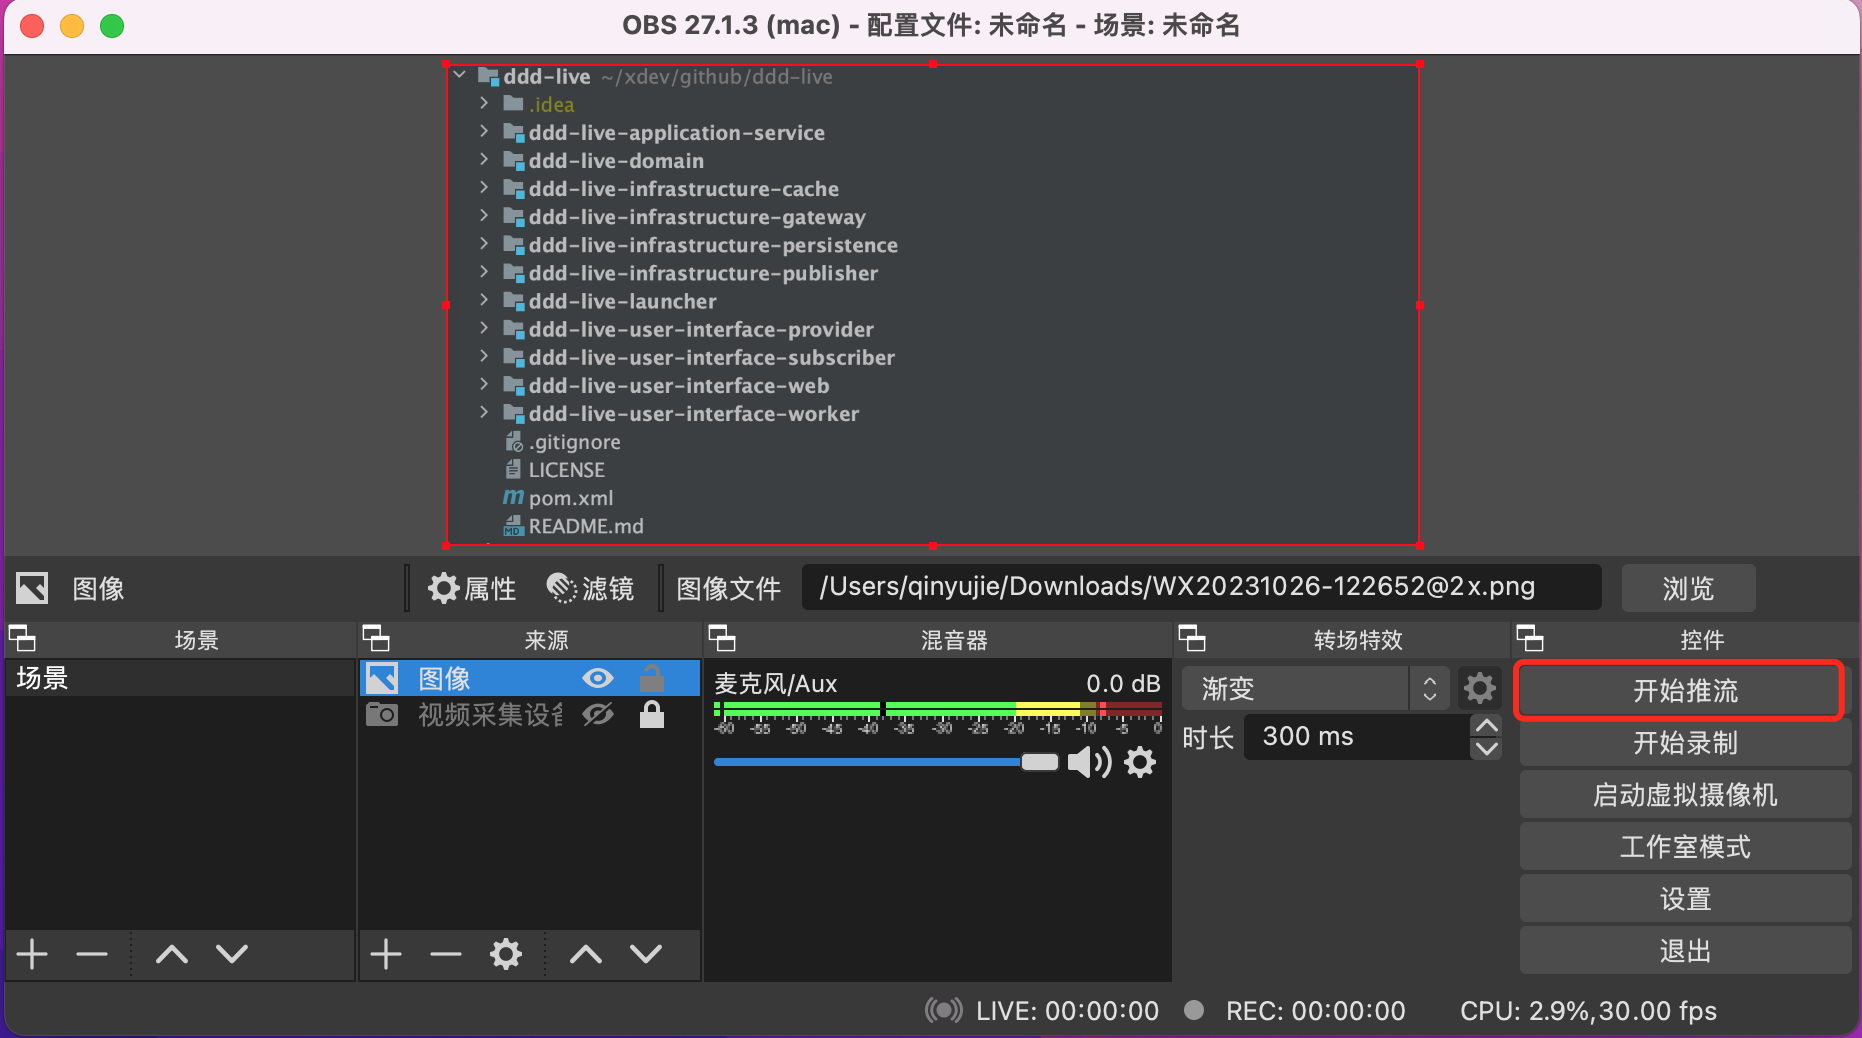The width and height of the screenshot is (1862, 1038).
Task: Start recording with 开始录制
Action: pos(1685,743)
